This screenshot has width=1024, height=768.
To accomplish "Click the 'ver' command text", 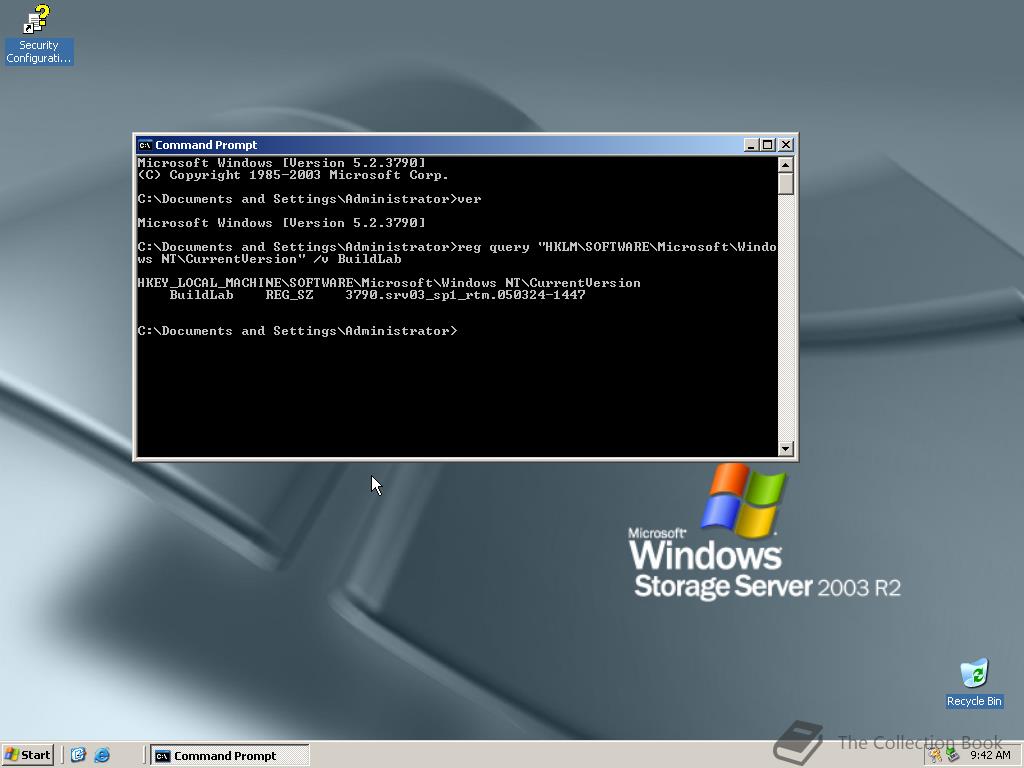I will pyautogui.click(x=470, y=199).
